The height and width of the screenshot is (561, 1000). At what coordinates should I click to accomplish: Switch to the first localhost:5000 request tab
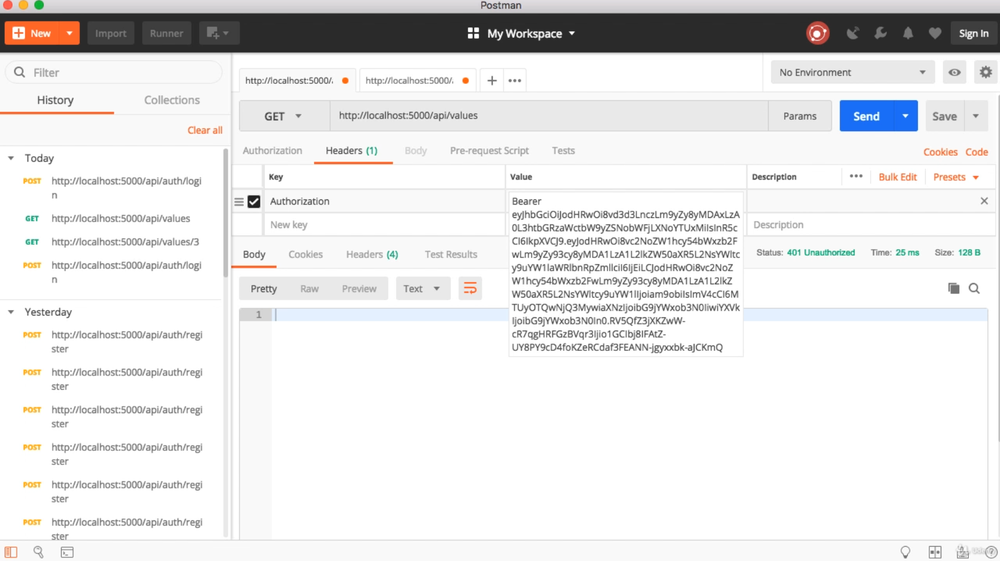click(x=296, y=80)
